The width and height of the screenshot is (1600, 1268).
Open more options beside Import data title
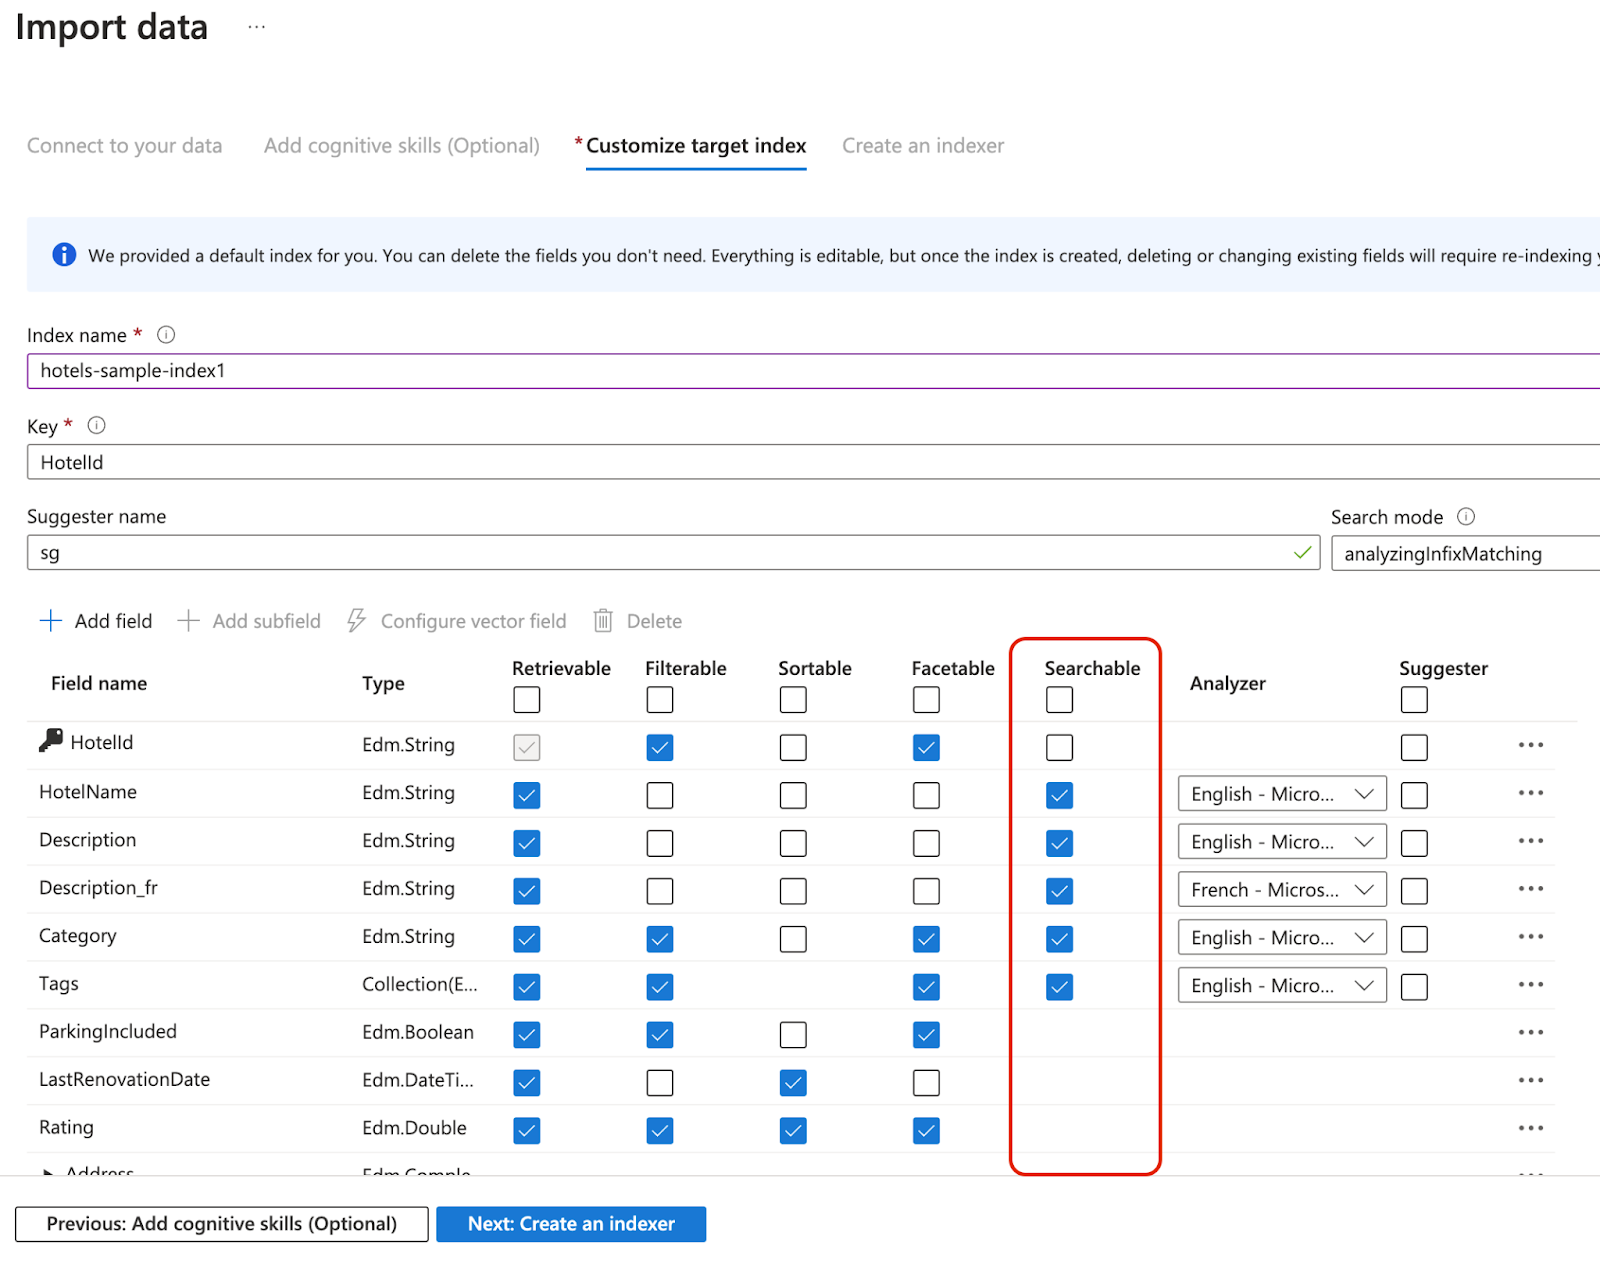click(257, 27)
